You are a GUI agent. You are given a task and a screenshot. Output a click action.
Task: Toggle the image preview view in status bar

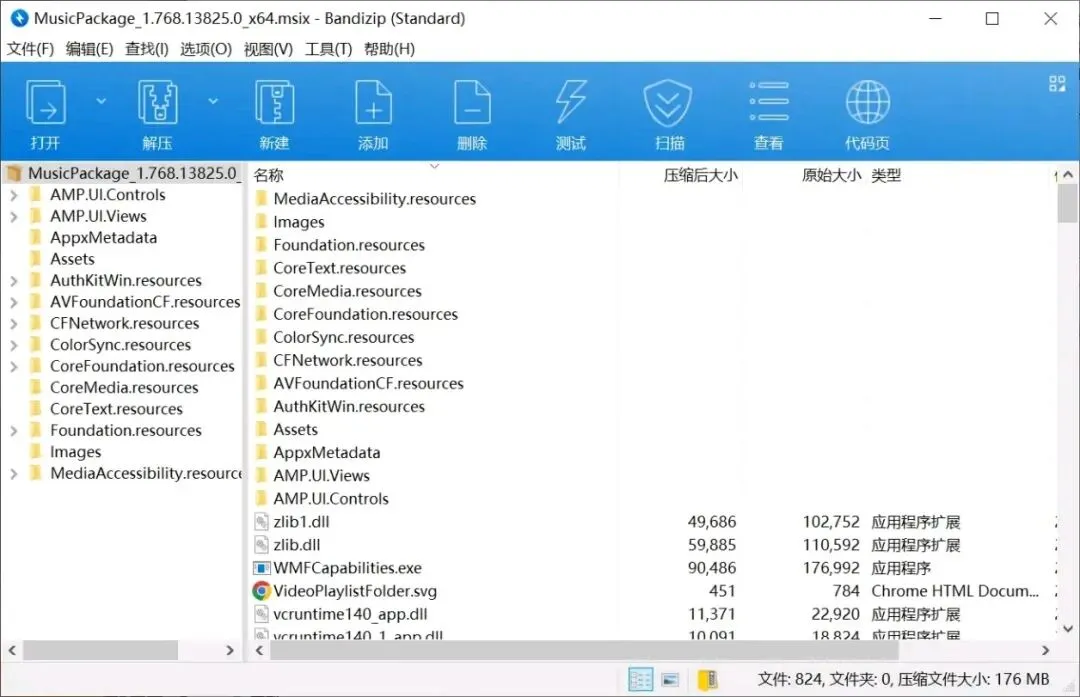point(670,680)
